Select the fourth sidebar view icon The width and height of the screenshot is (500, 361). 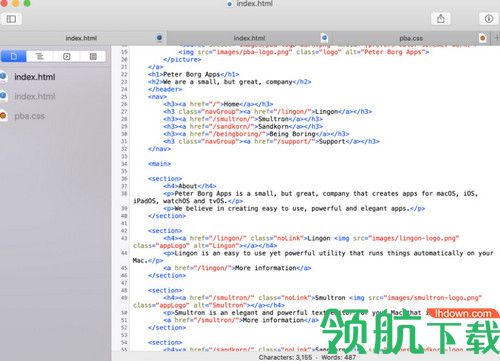(x=93, y=56)
